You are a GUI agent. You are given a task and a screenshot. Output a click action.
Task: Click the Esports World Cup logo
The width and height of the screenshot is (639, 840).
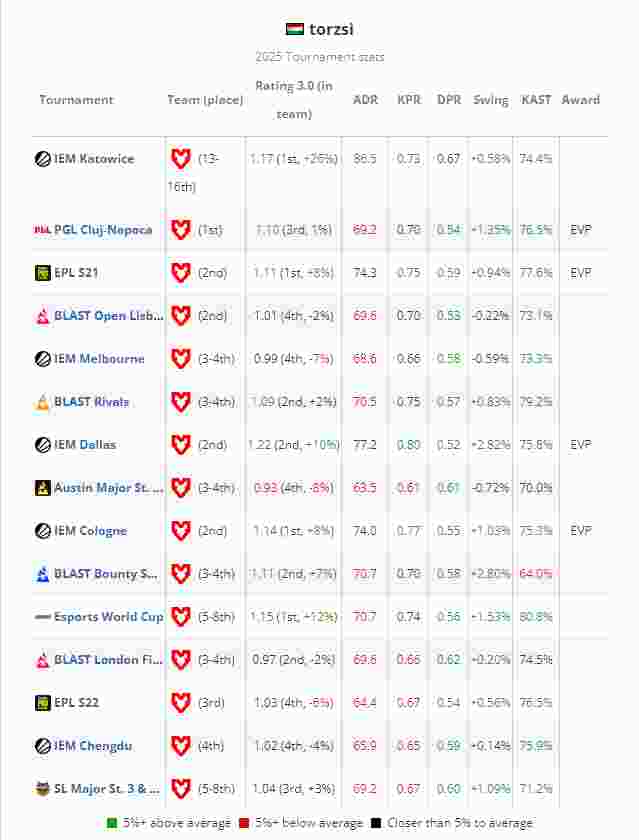pyautogui.click(x=43, y=617)
